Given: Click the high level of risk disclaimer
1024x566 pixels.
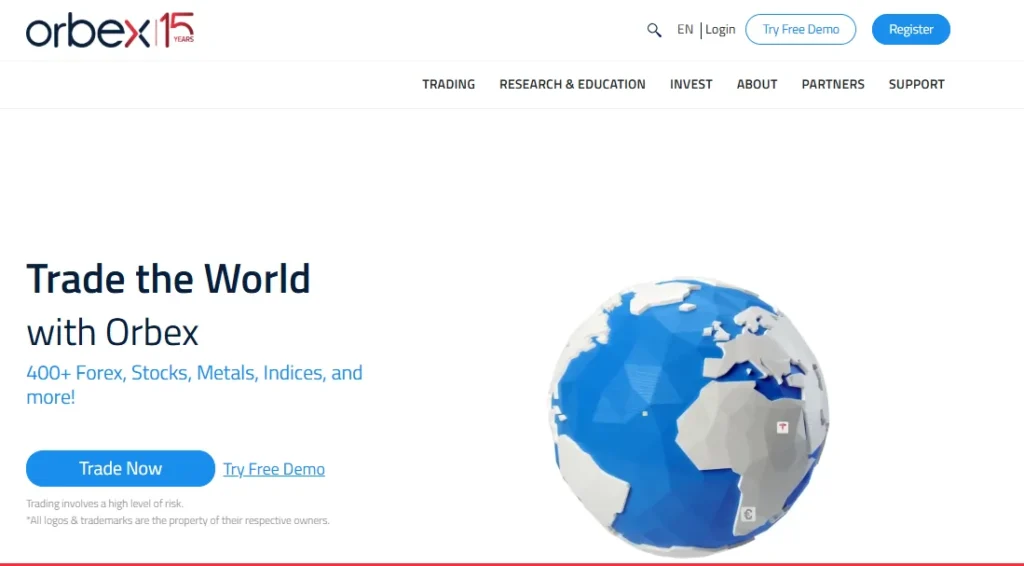Looking at the screenshot, I should coord(105,503).
